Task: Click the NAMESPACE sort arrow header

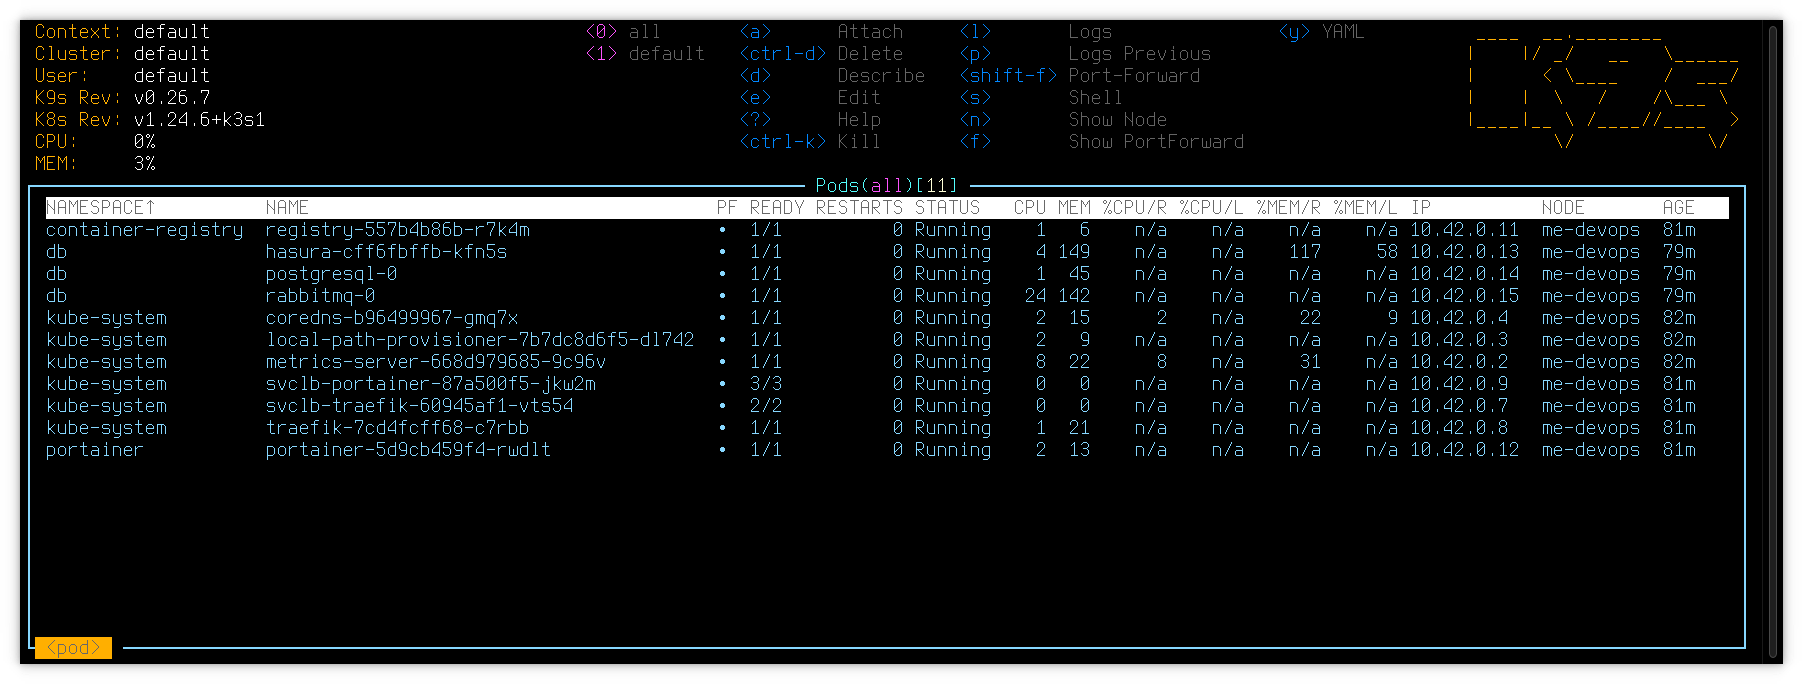Action: (x=101, y=208)
